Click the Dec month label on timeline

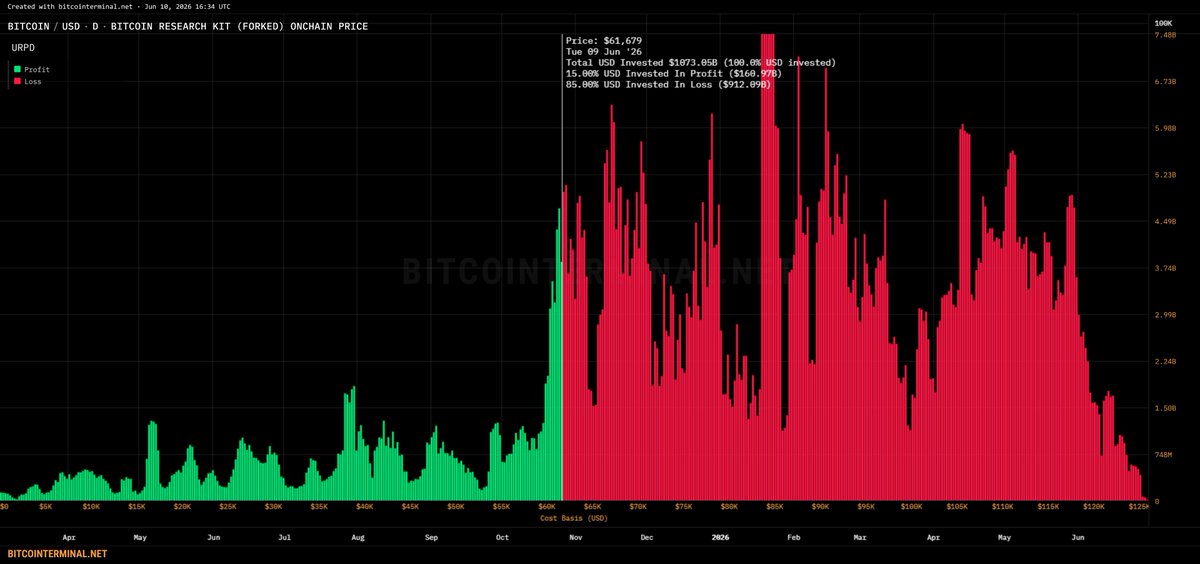click(647, 537)
